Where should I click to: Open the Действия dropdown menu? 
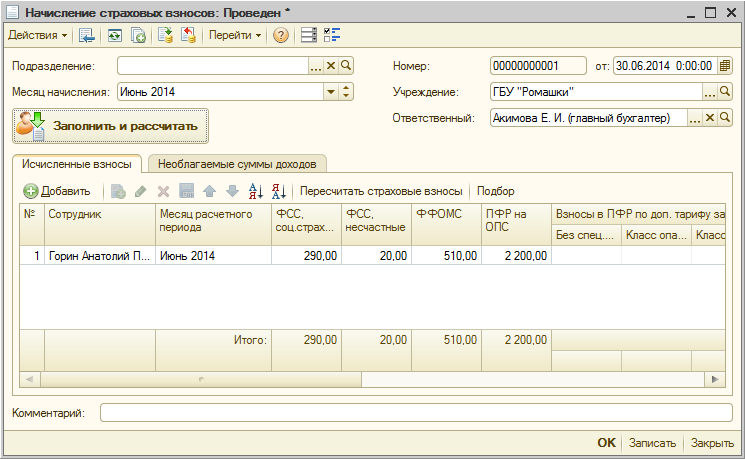tap(38, 35)
